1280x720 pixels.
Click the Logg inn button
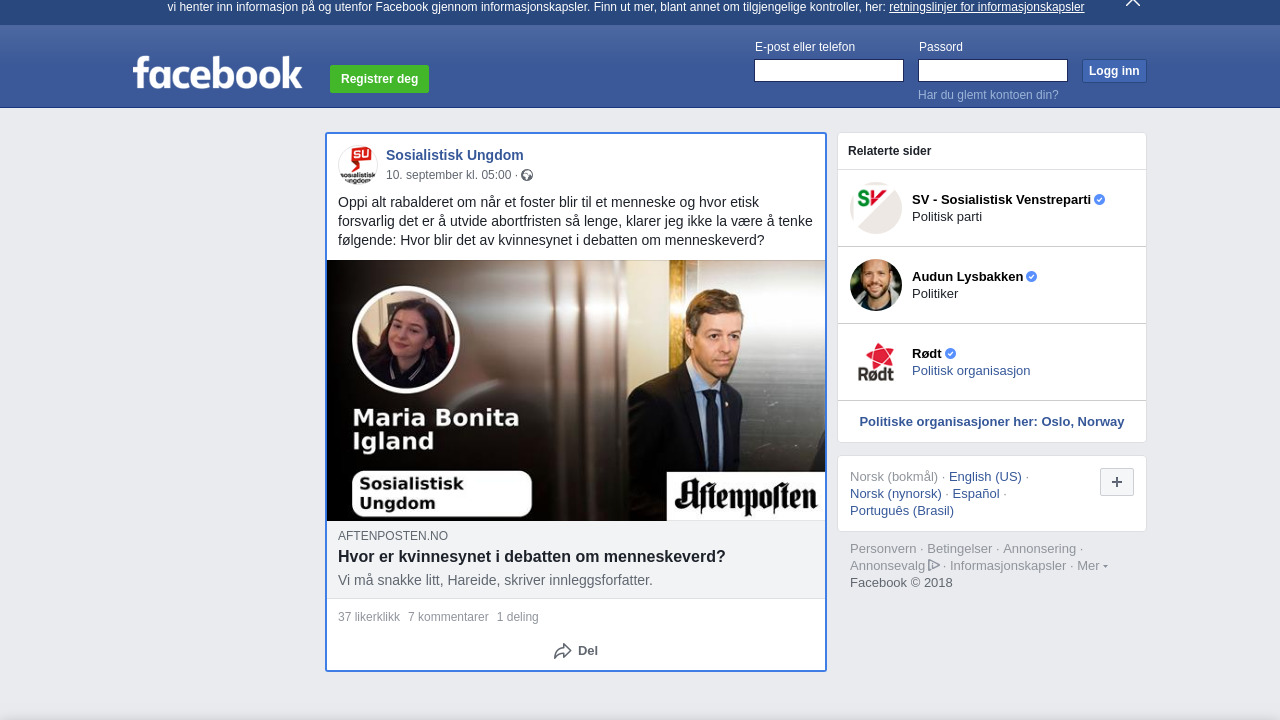(1114, 71)
